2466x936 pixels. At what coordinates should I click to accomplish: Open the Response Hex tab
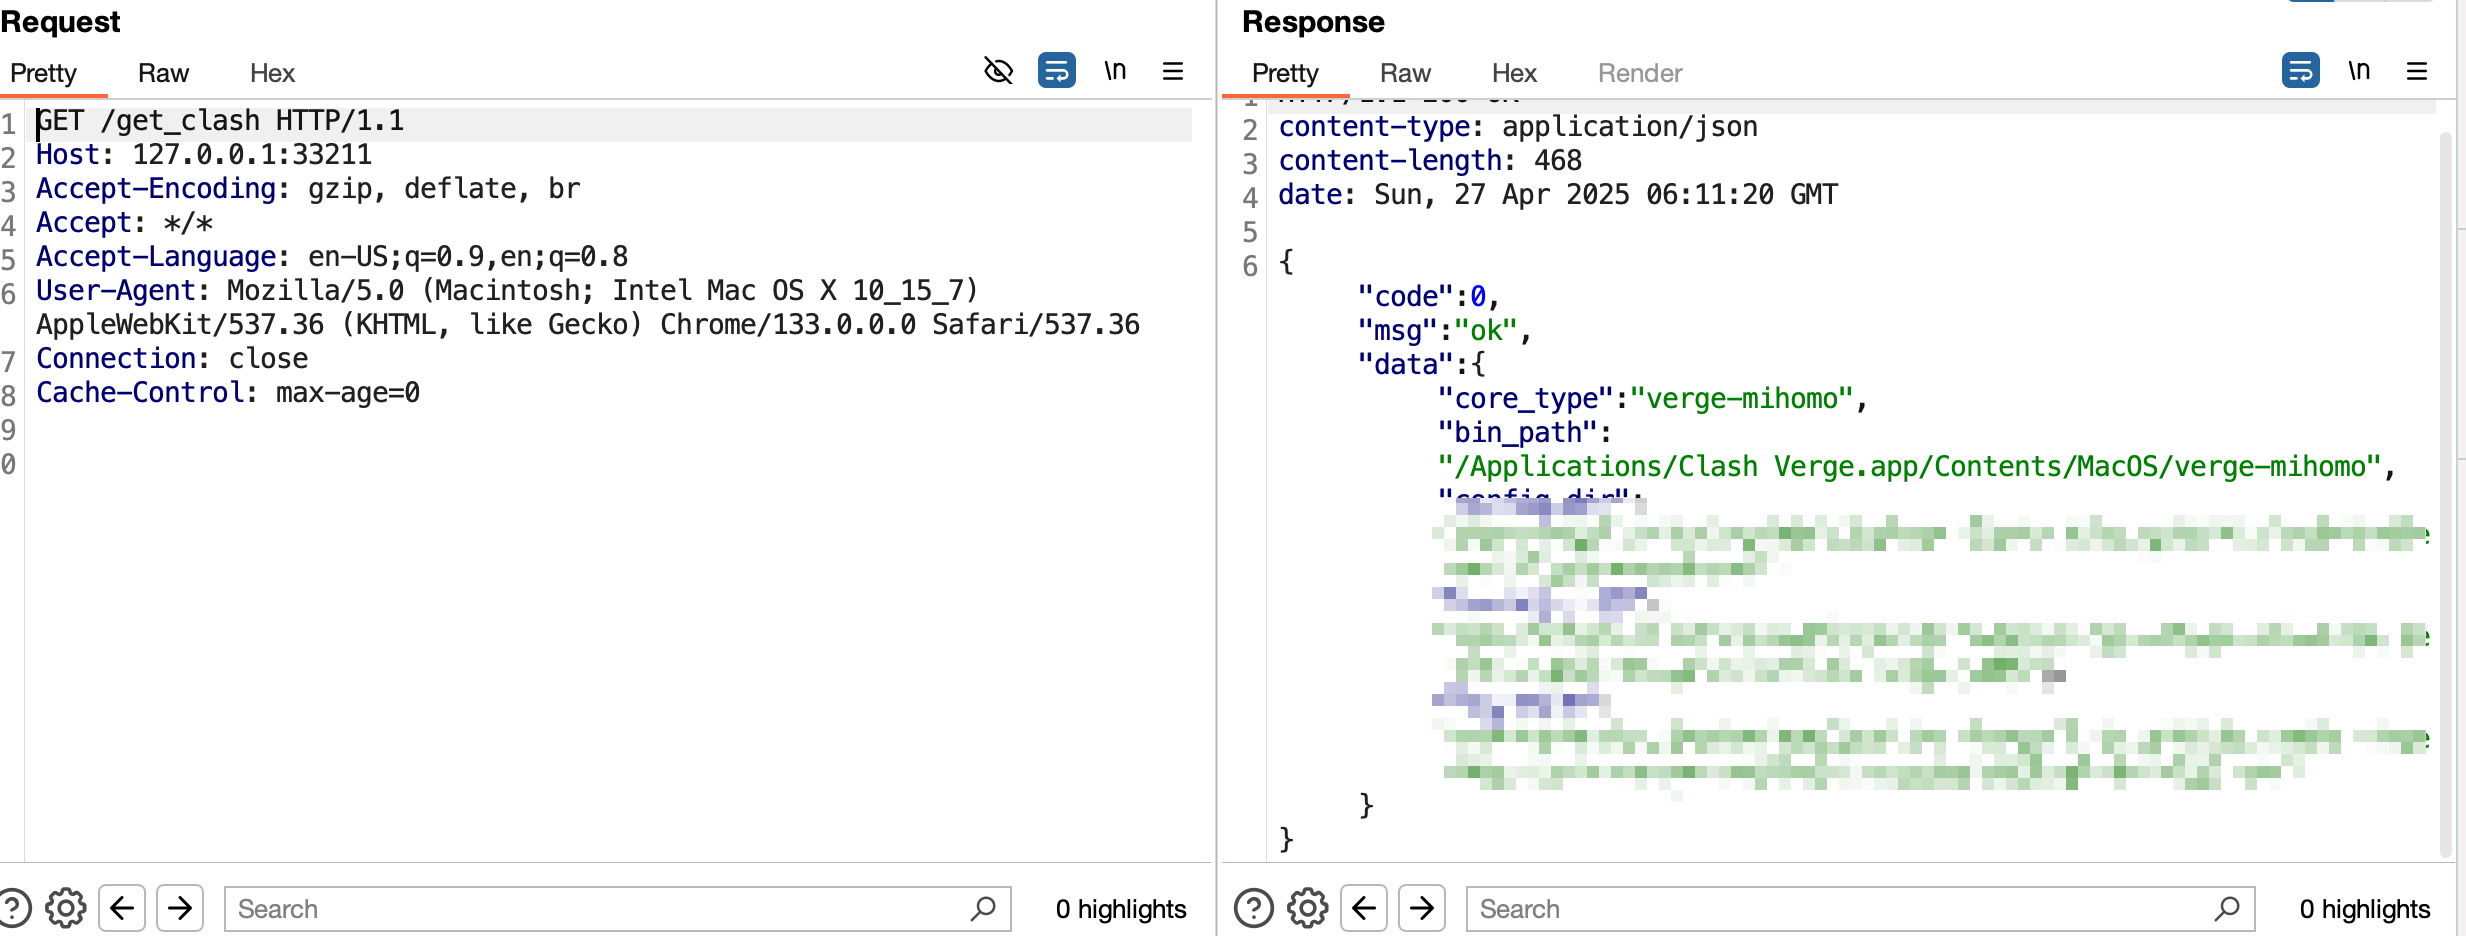[x=1514, y=73]
